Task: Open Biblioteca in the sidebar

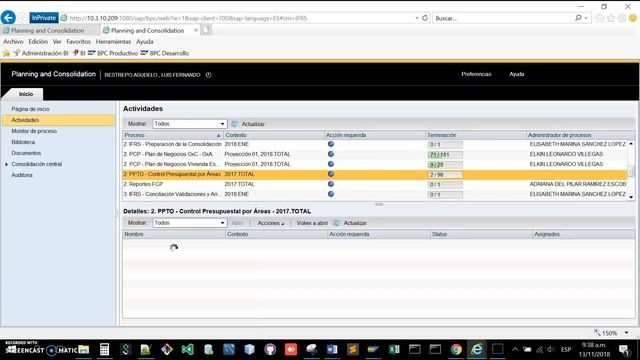Action: pyautogui.click(x=23, y=142)
